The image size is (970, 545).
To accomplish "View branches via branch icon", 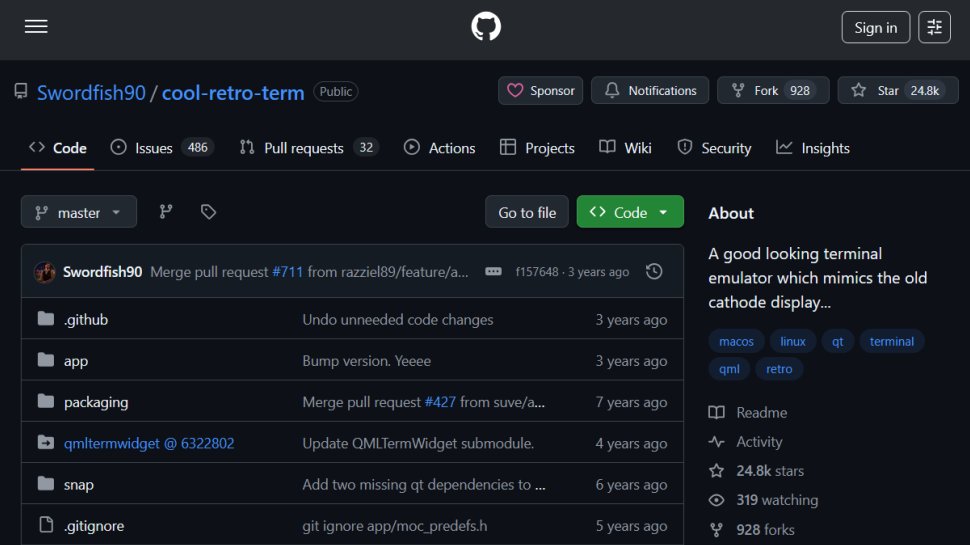I will 166,212.
